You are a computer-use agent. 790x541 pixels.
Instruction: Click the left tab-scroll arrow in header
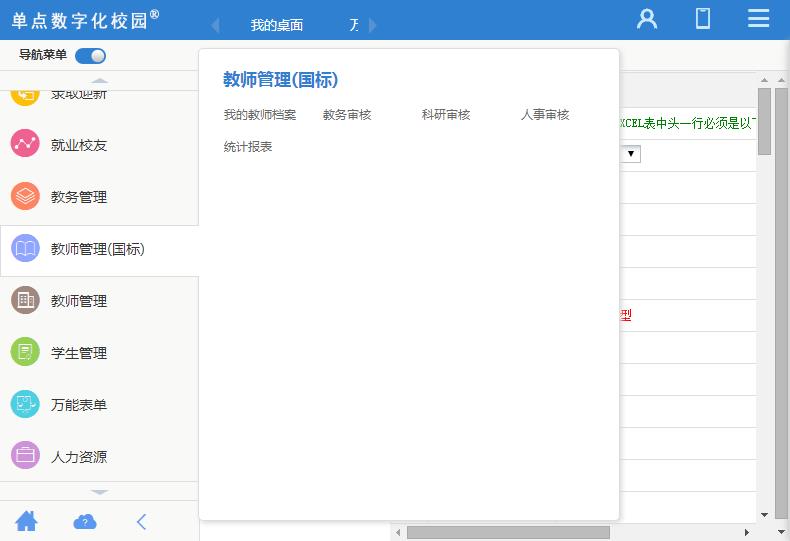pos(216,25)
